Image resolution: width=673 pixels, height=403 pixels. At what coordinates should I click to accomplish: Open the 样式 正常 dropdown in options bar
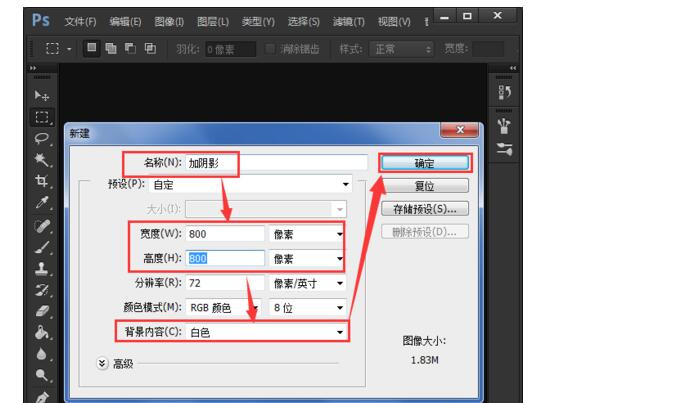[x=401, y=49]
